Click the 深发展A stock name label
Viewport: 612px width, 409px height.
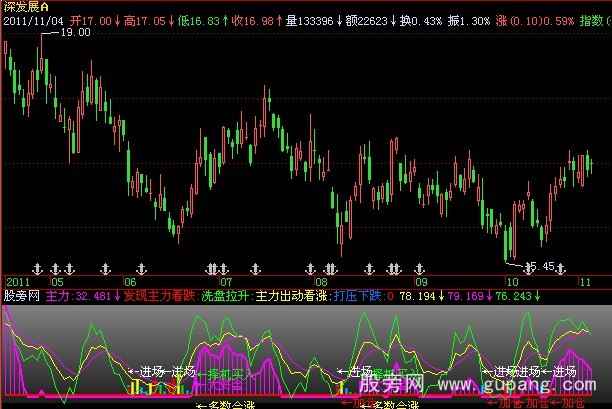(24, 7)
